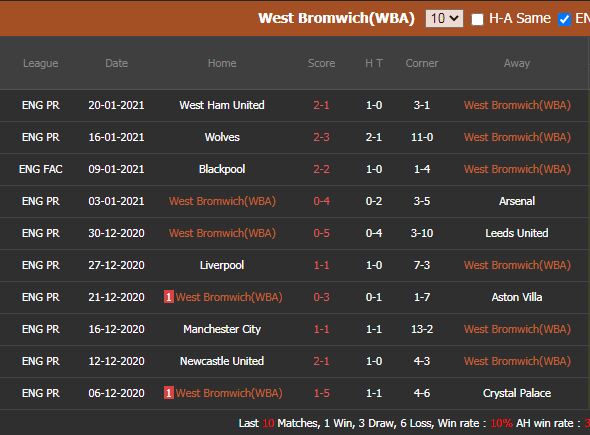Uncheck the checked box right of H-A Same

(564, 19)
